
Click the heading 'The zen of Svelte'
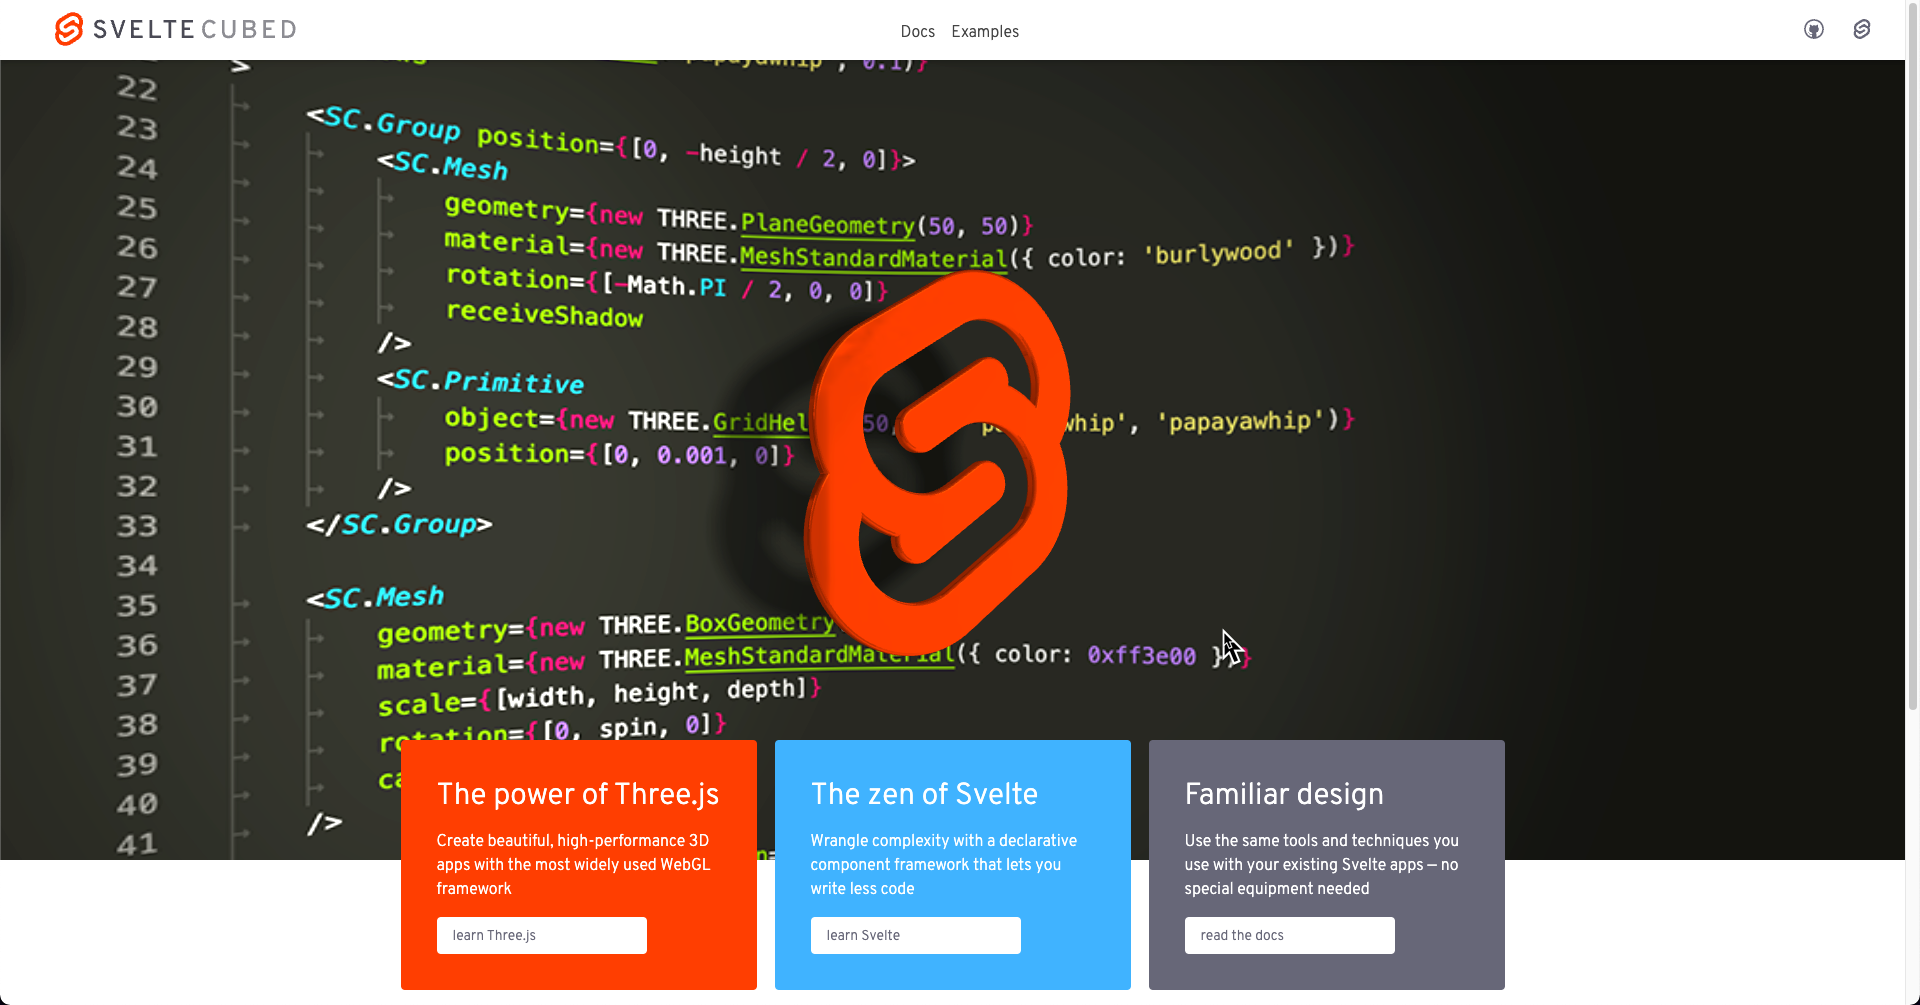924,794
